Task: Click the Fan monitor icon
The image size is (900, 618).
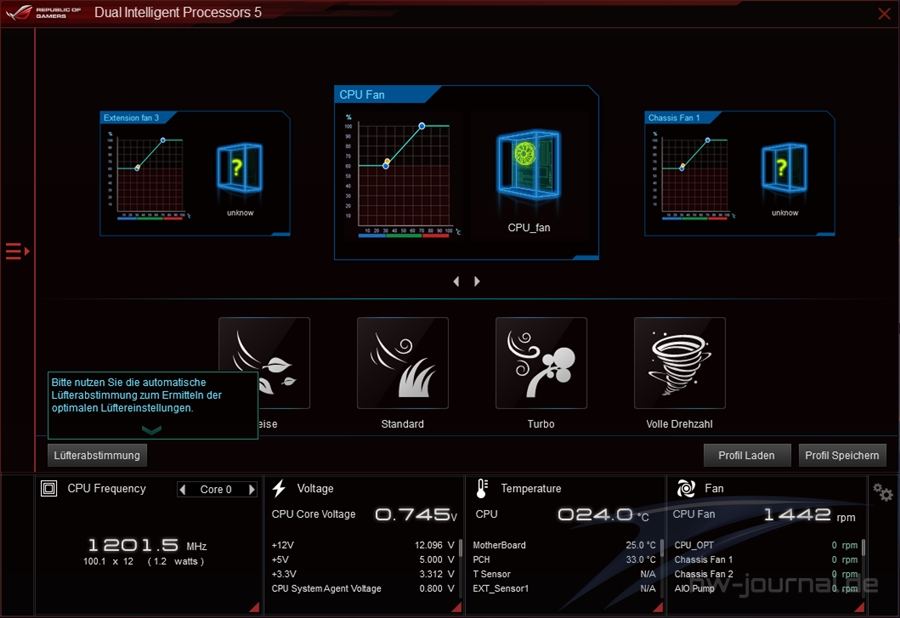Action: click(x=686, y=488)
